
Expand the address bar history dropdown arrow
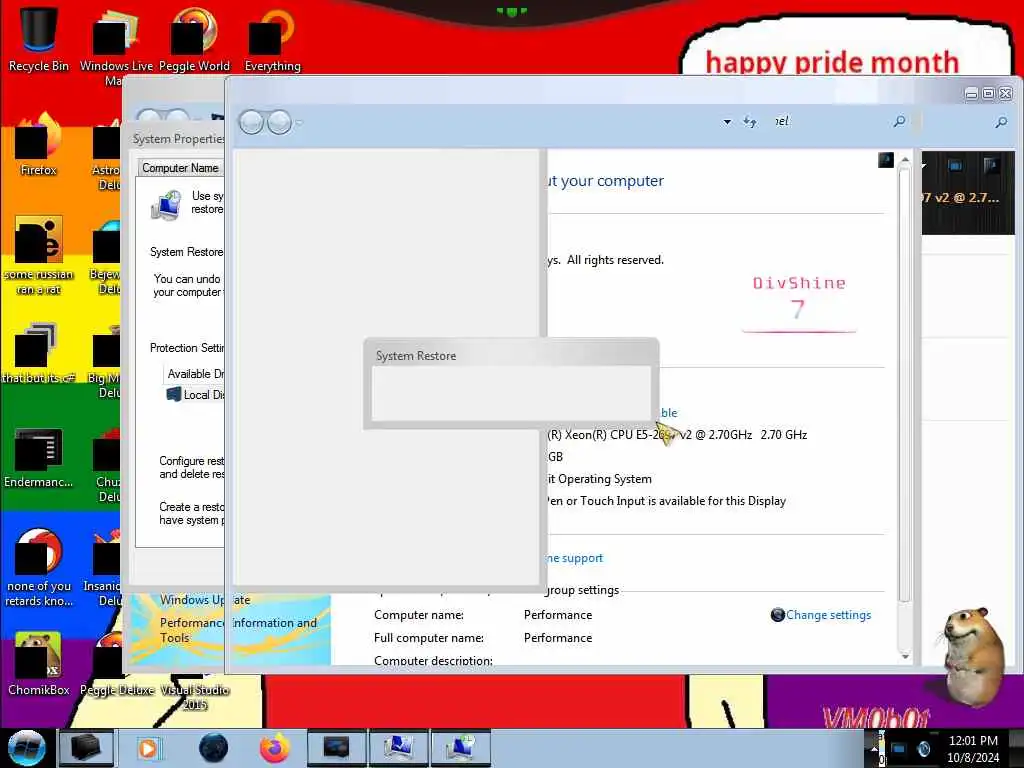coord(727,122)
